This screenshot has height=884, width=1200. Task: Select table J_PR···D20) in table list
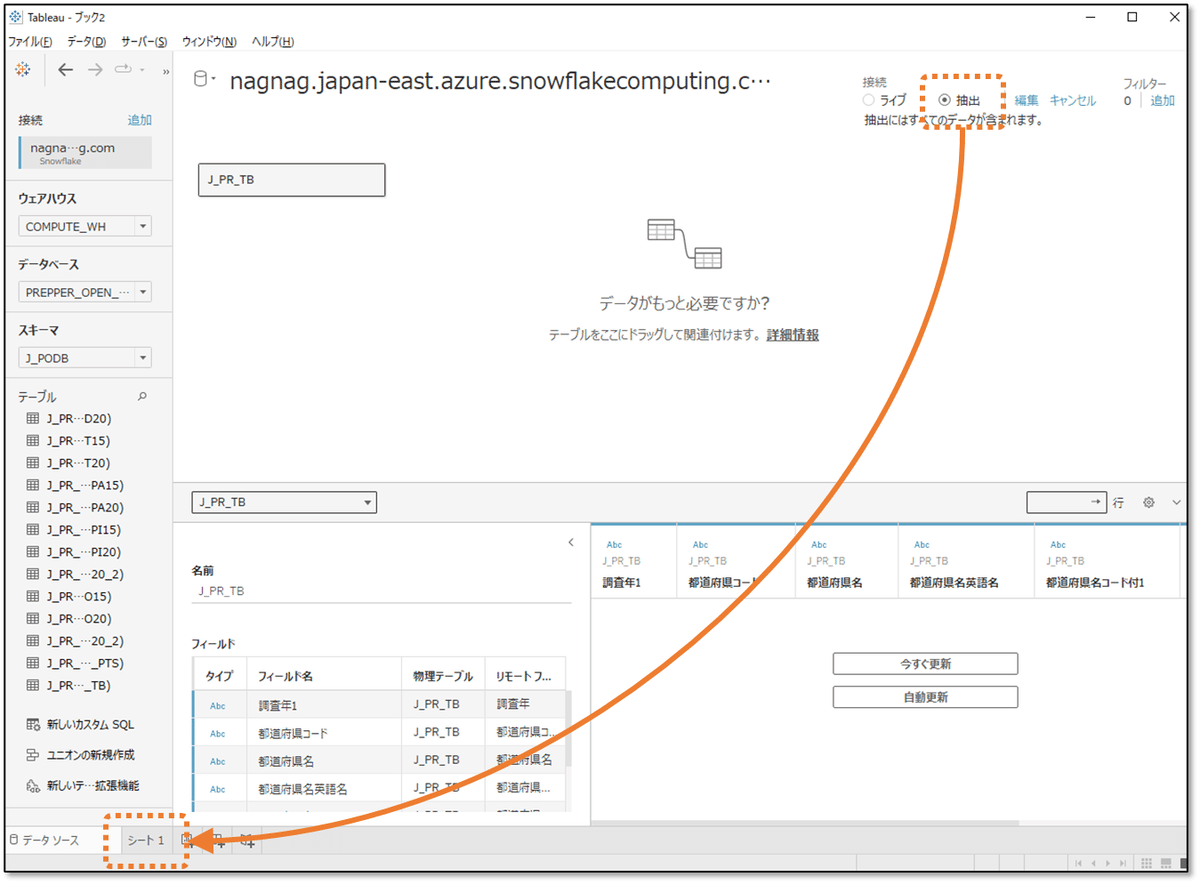pyautogui.click(x=78, y=418)
